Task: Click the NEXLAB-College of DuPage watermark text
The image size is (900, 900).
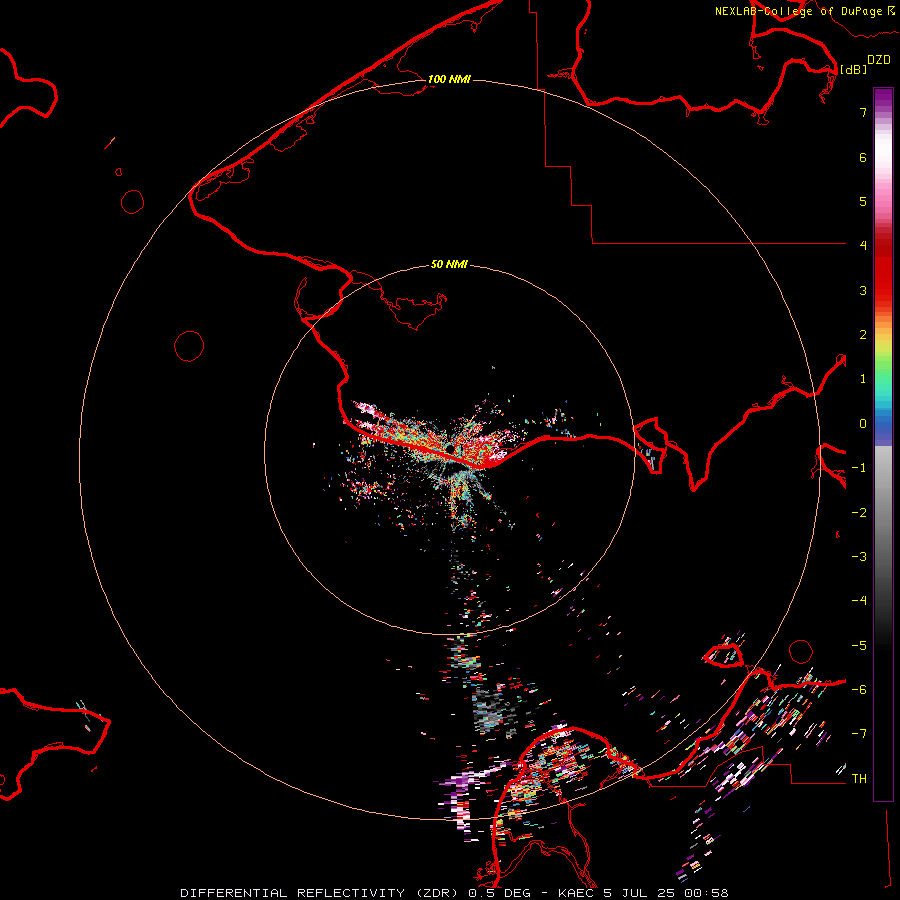Action: click(x=805, y=11)
